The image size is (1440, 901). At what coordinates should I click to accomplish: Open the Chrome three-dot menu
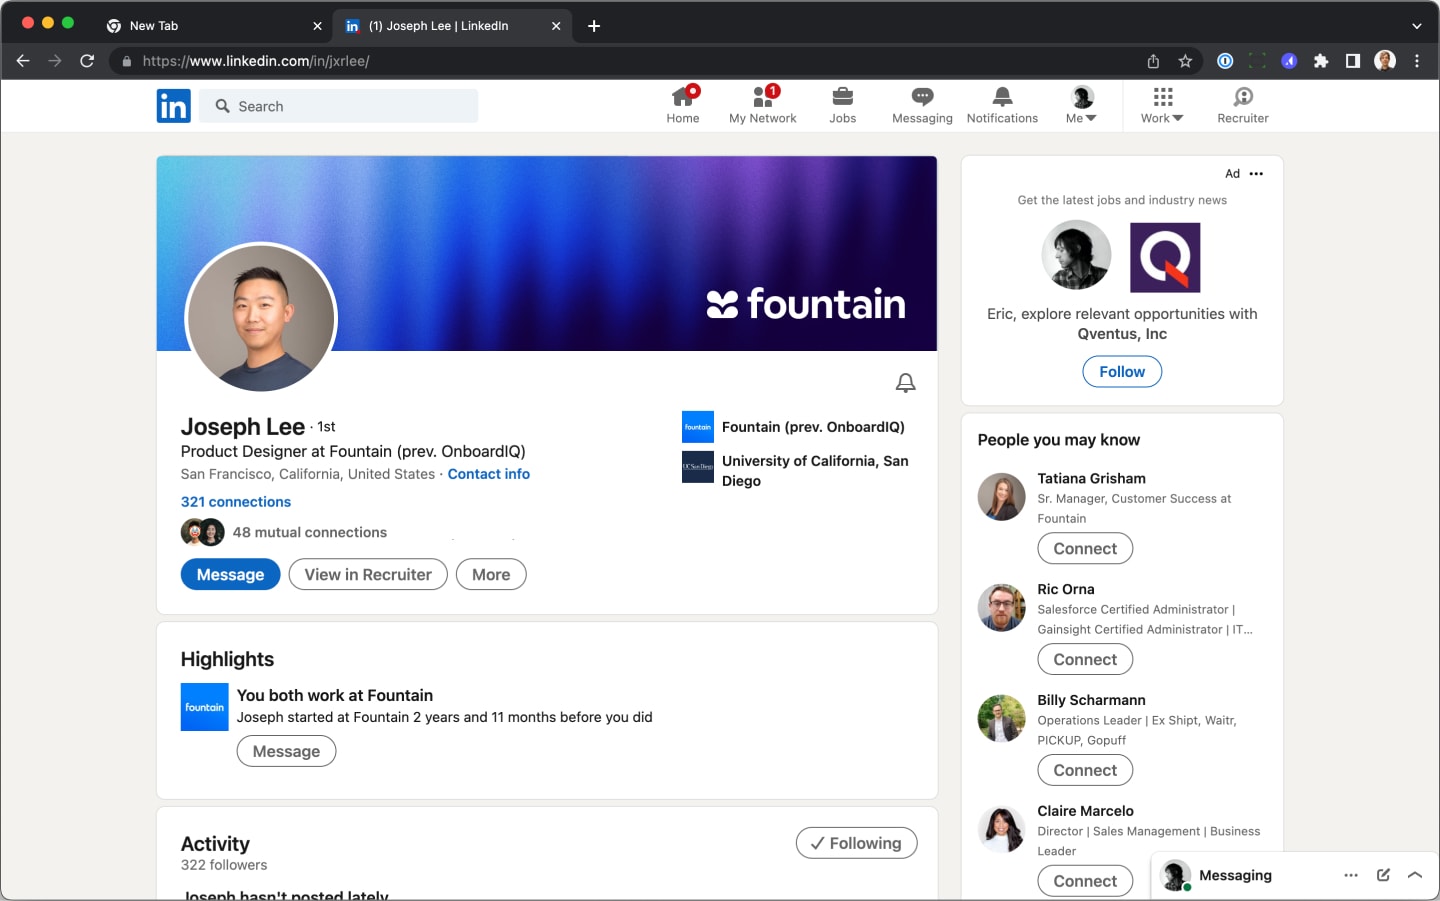(x=1417, y=61)
